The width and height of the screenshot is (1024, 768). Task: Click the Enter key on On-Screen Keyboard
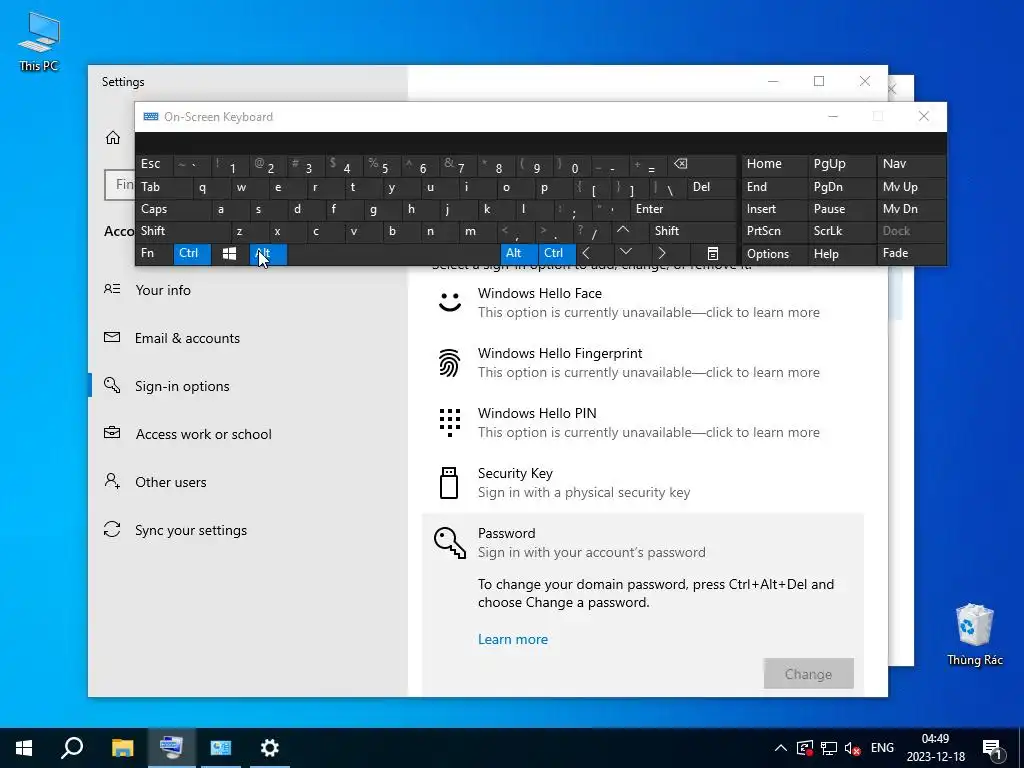[683, 209]
